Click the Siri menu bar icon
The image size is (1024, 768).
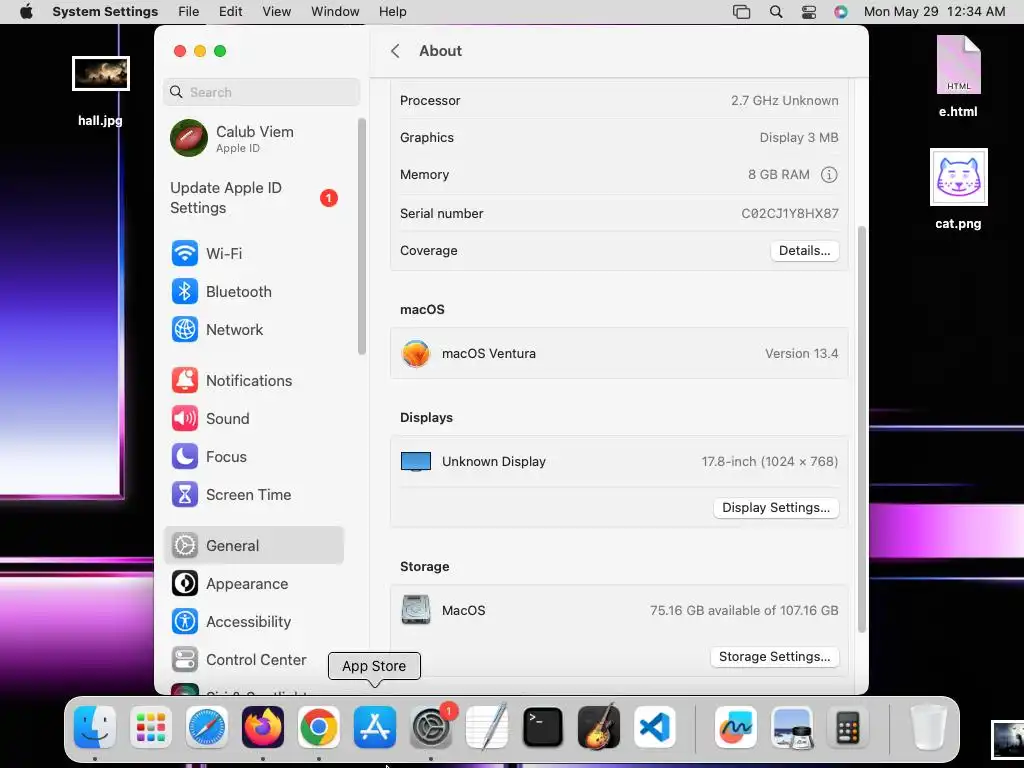tap(841, 12)
